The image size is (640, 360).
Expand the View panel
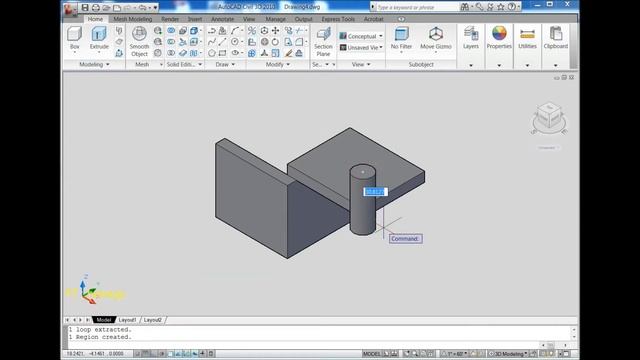[361, 64]
